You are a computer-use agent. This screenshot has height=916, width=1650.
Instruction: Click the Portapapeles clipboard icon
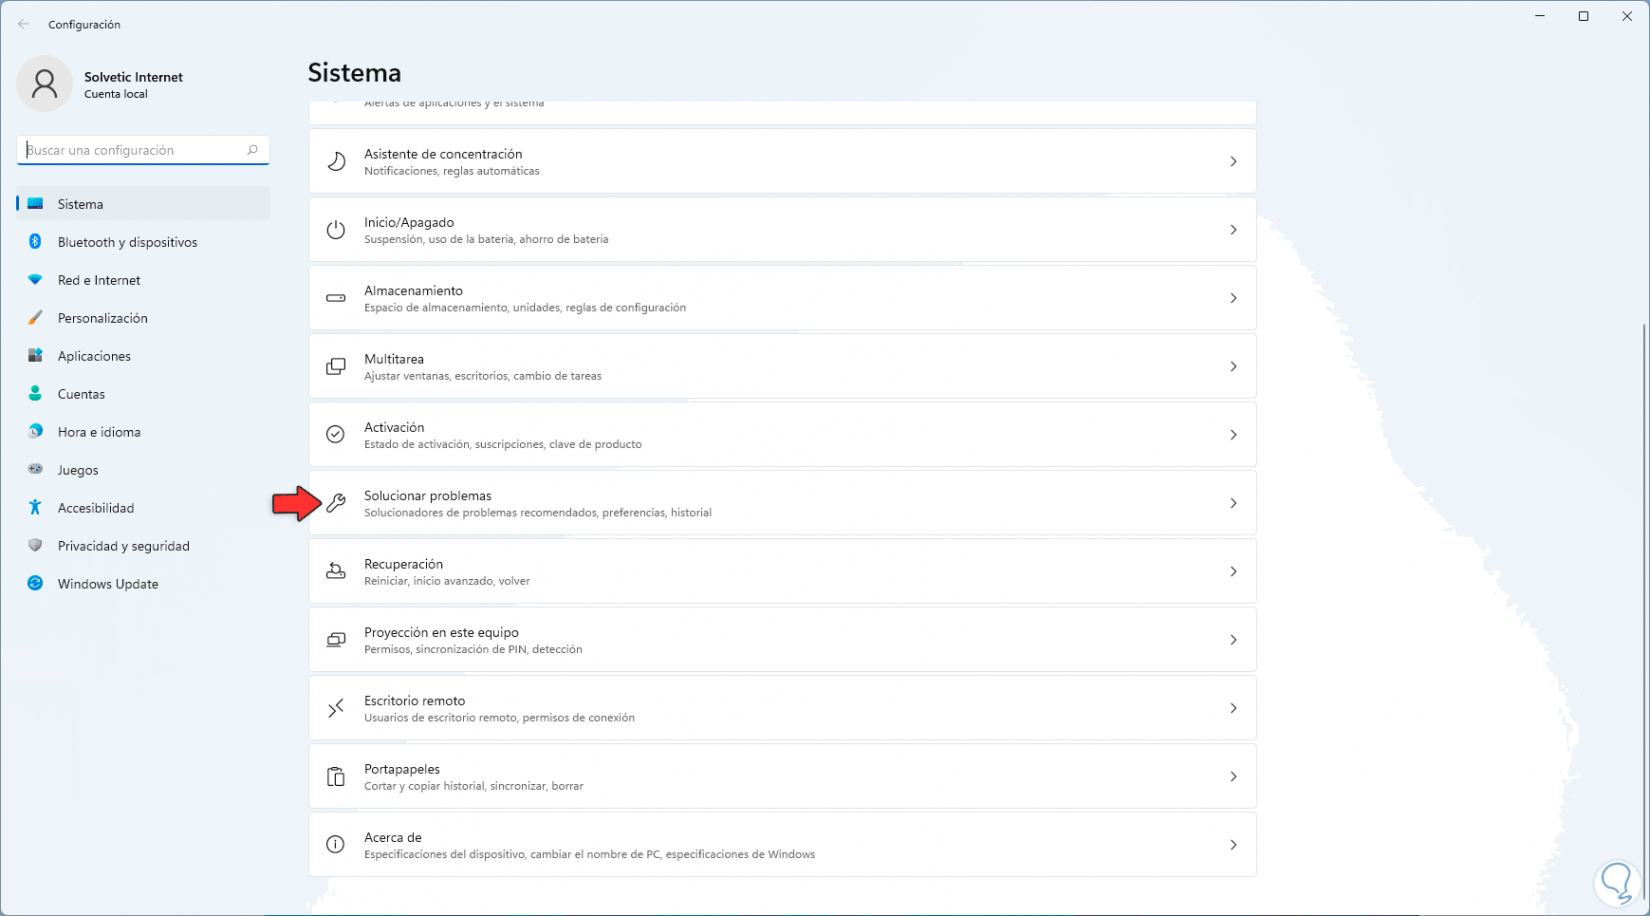click(336, 777)
